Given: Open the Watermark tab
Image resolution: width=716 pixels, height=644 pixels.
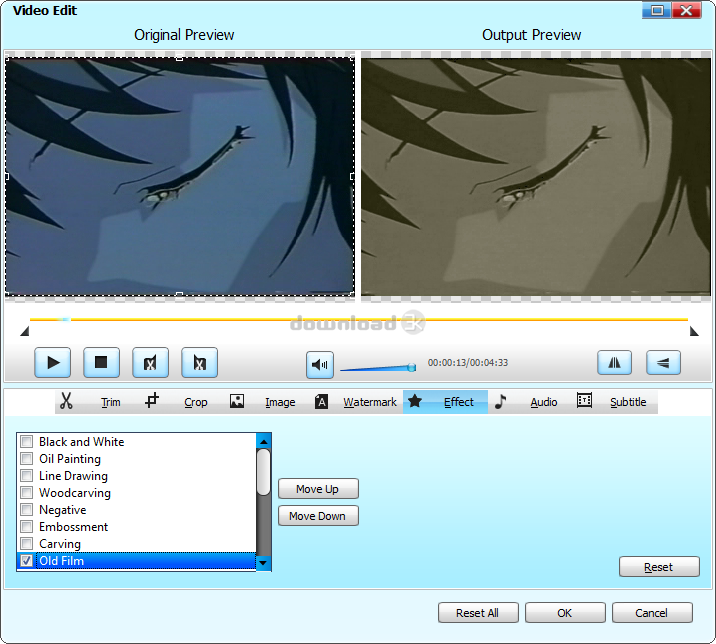Looking at the screenshot, I should [x=369, y=402].
